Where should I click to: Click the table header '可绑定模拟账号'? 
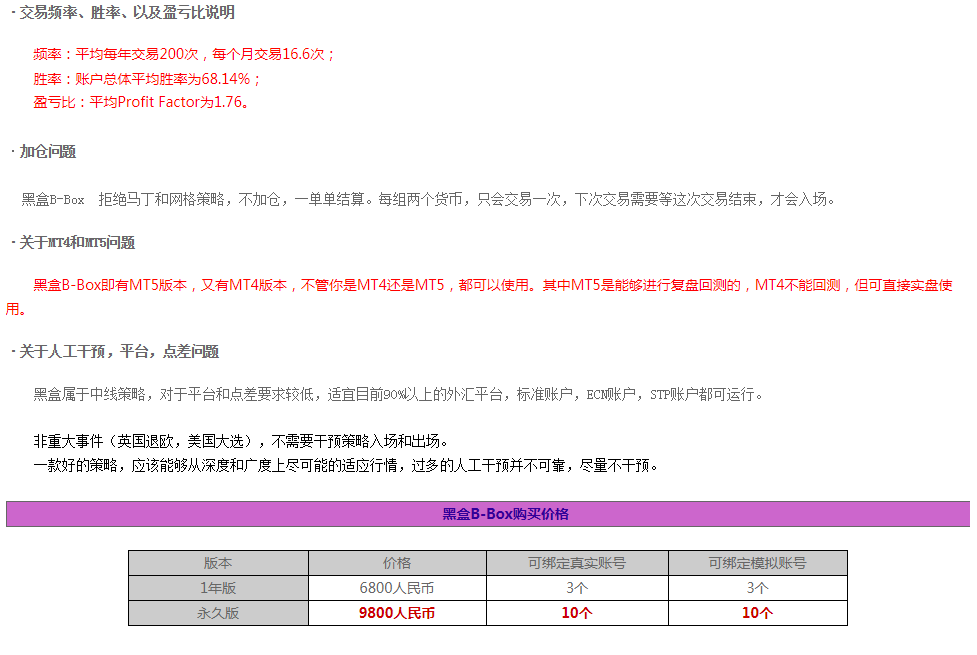coord(758,563)
